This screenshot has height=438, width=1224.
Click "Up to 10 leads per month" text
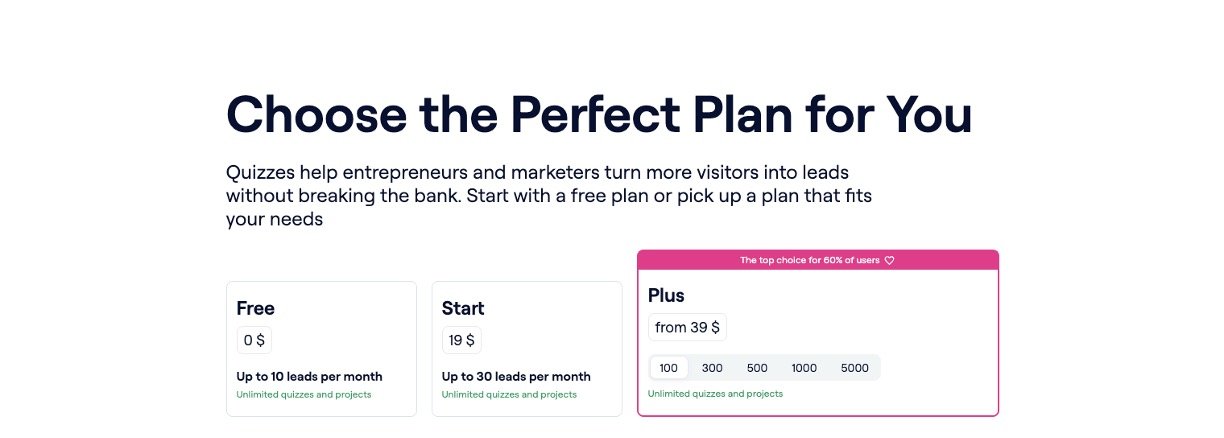point(309,377)
